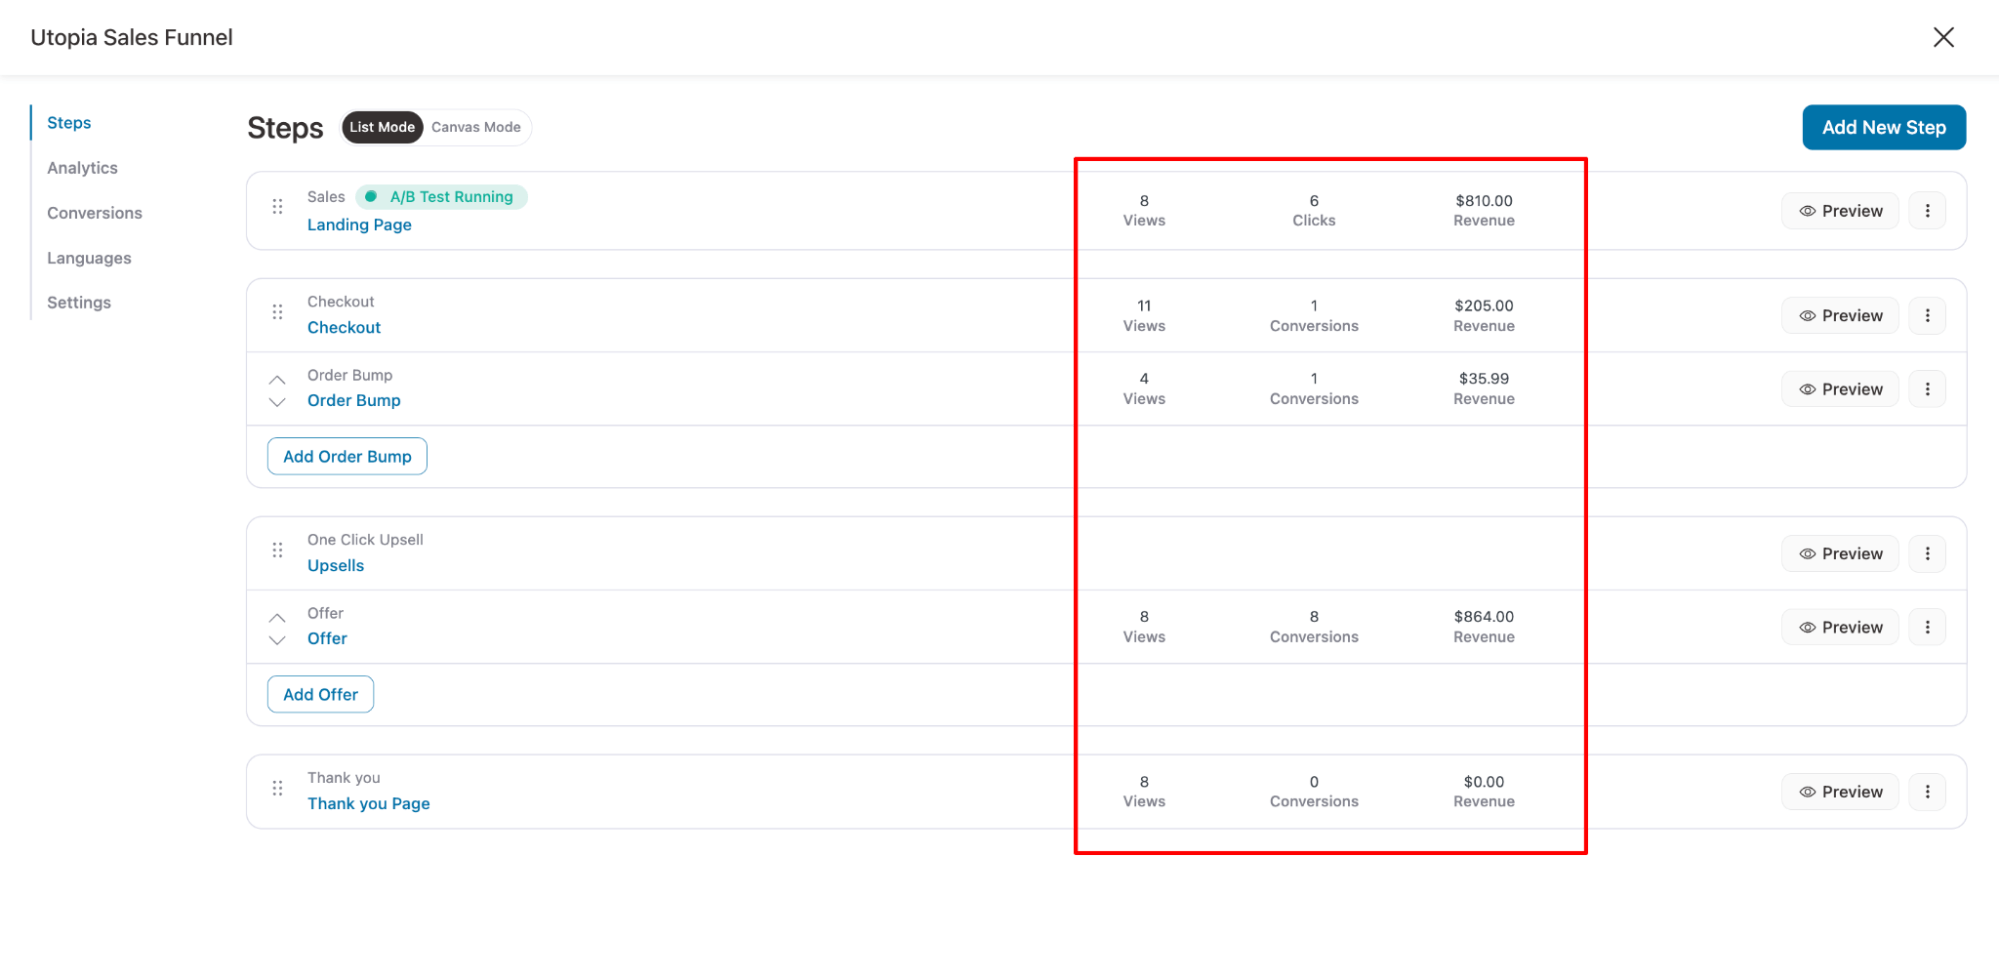Open more options menu for Landing Page
Screen dimensions: 1999x980
coord(1927,211)
